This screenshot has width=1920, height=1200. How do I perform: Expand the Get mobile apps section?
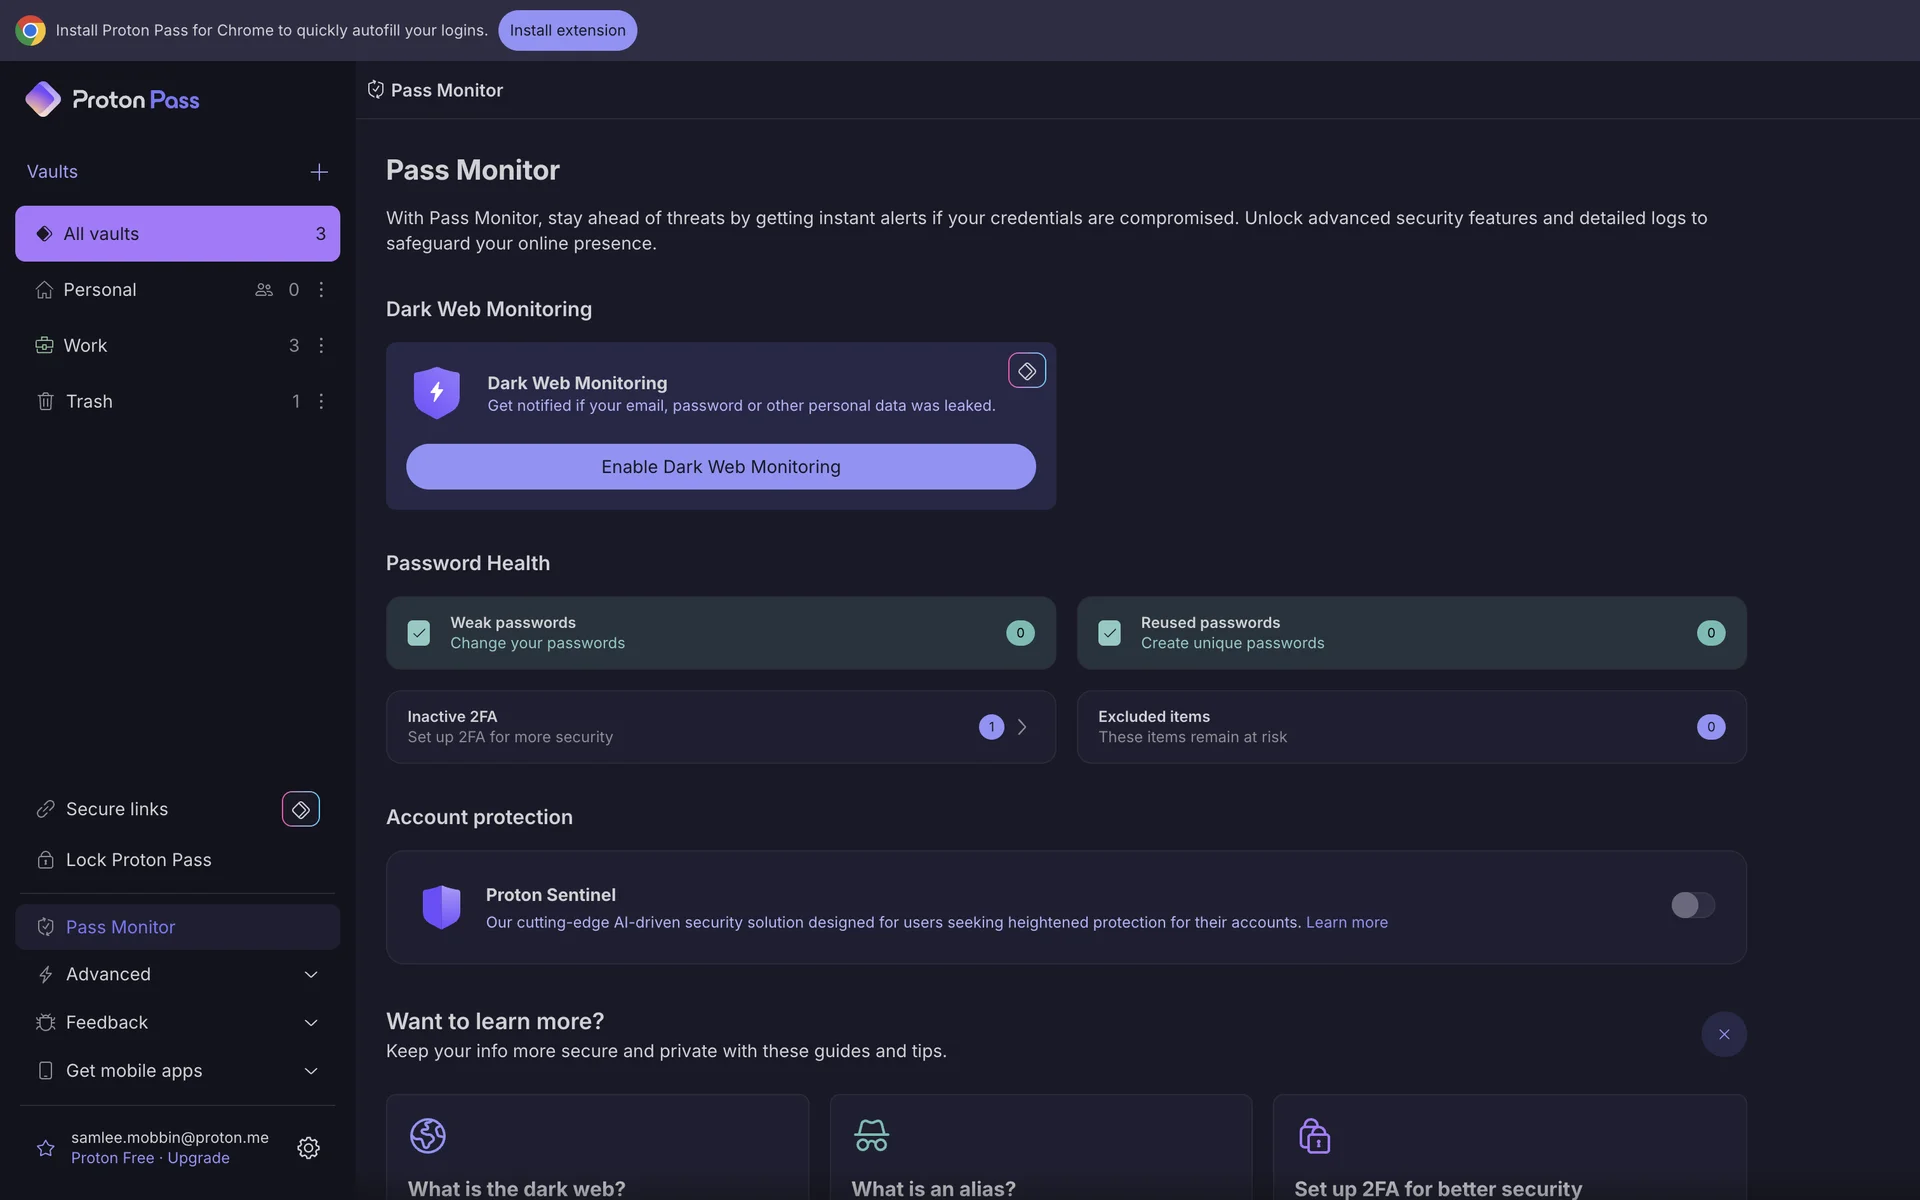point(177,1070)
